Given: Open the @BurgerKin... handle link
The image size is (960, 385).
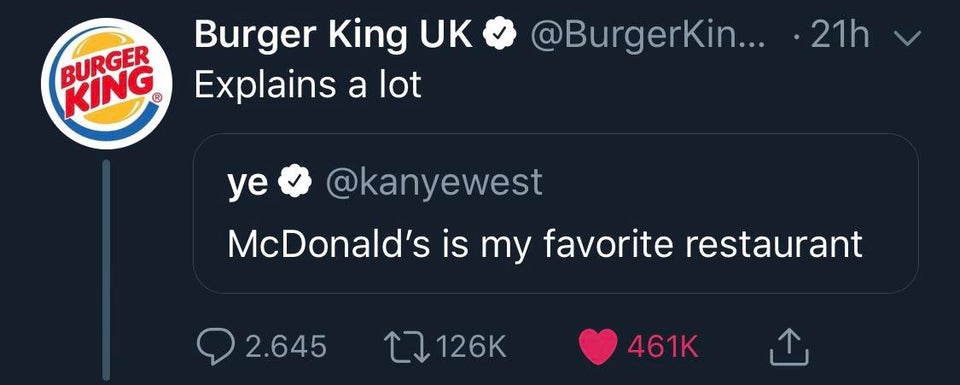Looking at the screenshot, I should pyautogui.click(x=650, y=38).
